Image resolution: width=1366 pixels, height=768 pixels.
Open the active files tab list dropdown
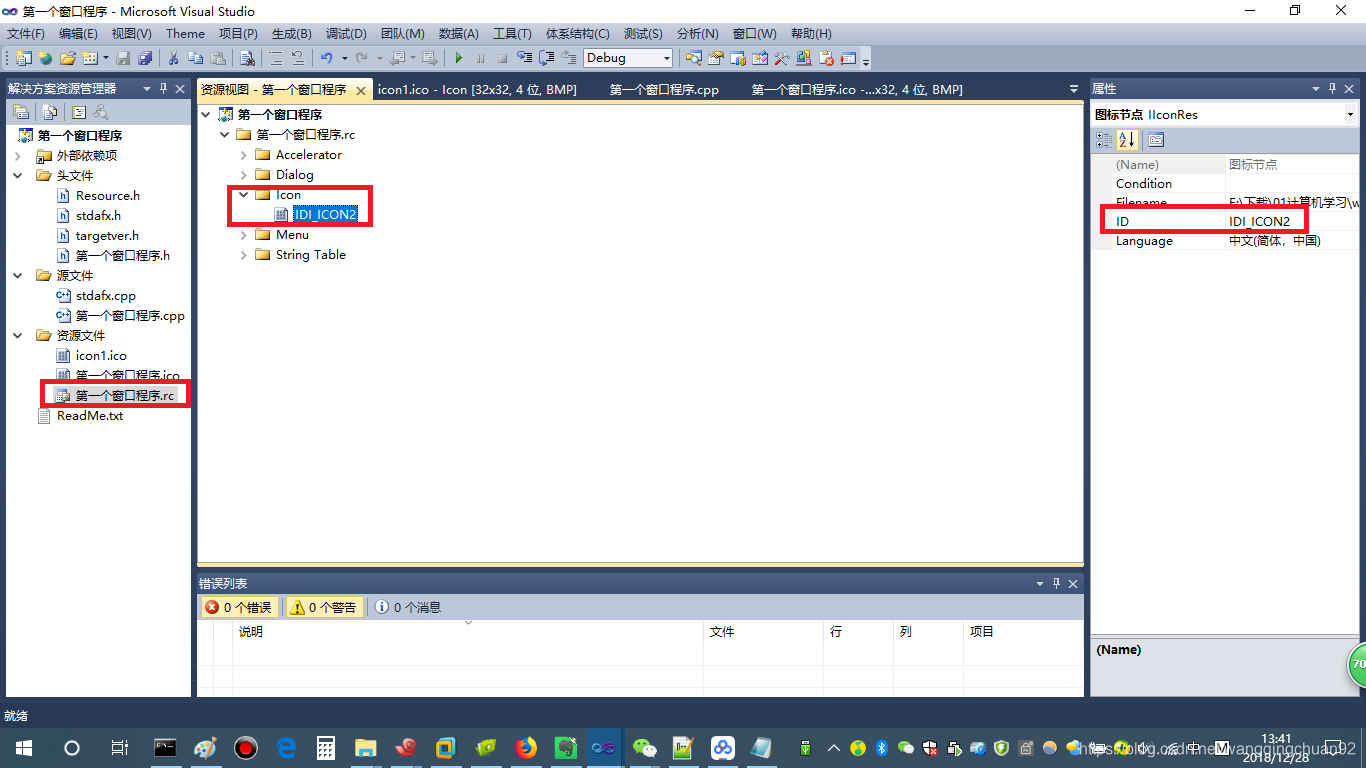[x=1074, y=90]
